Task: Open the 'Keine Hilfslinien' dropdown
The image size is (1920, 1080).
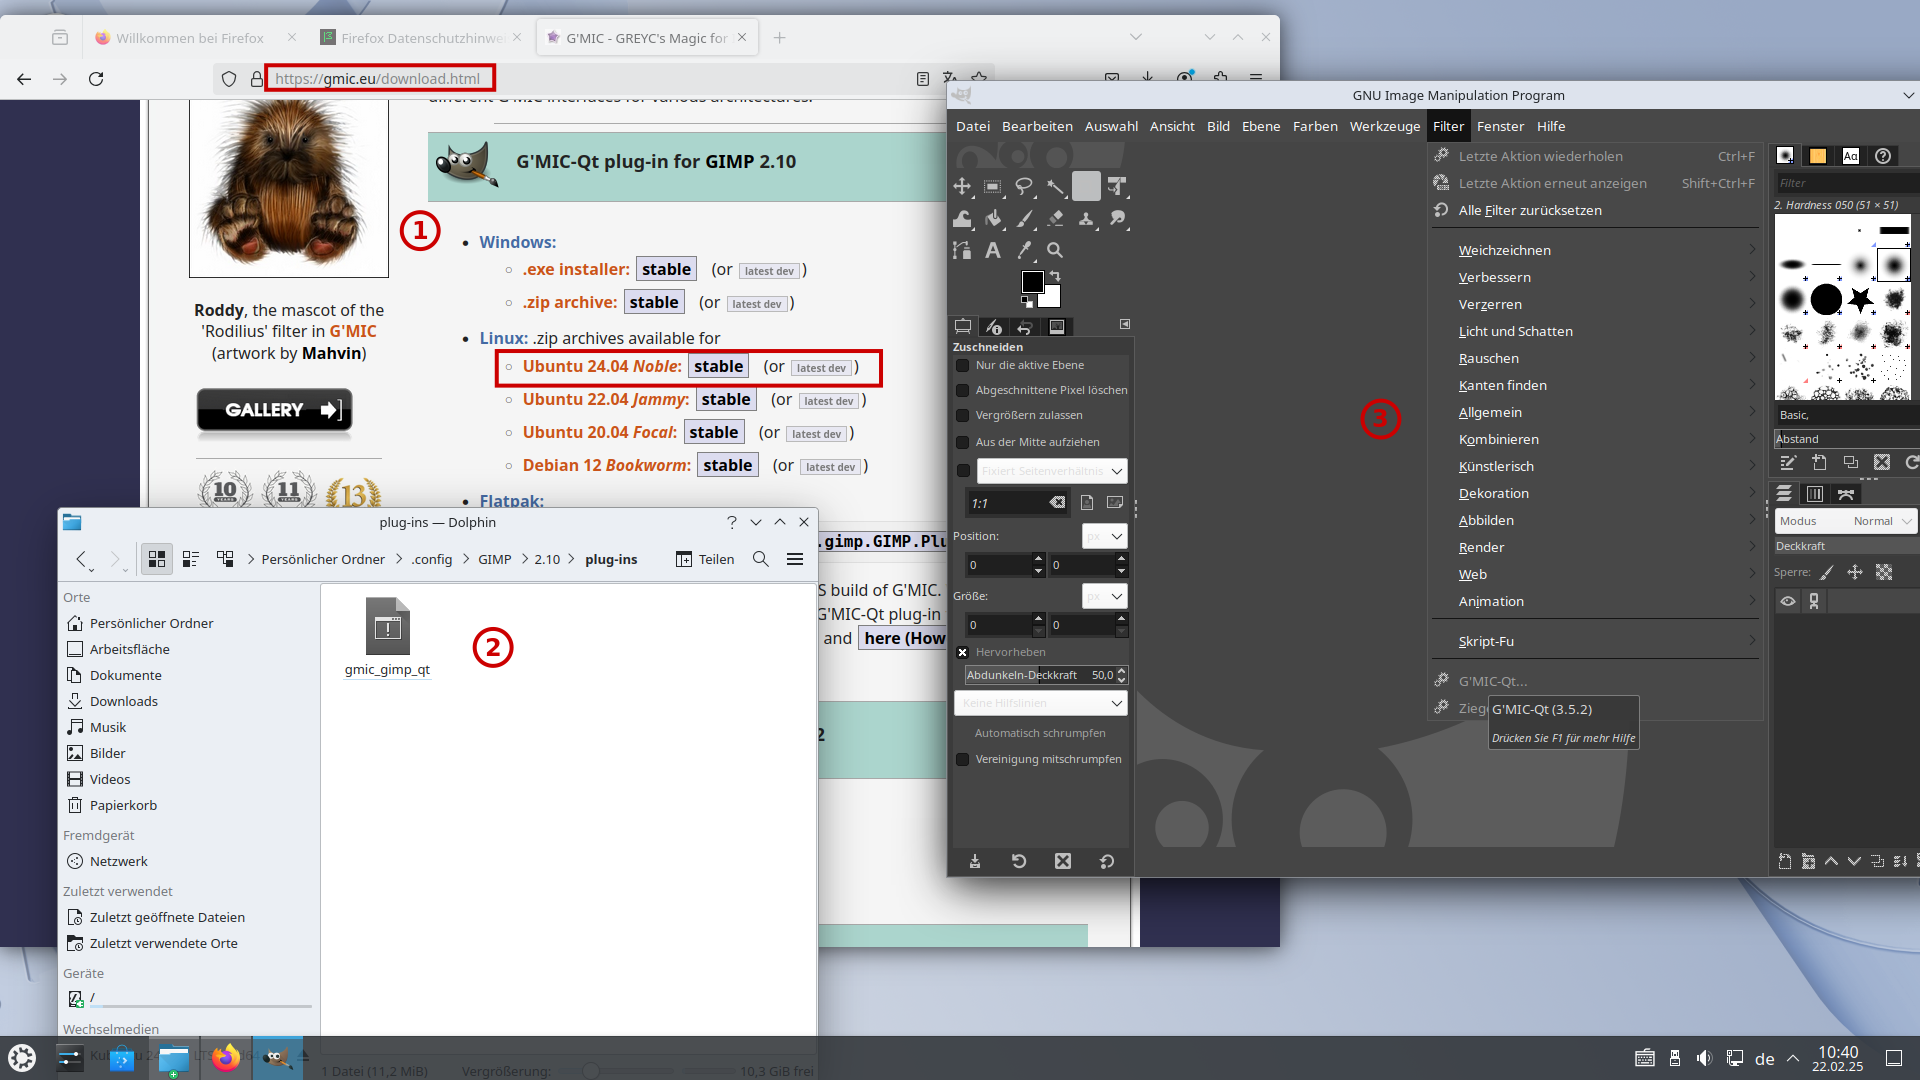Action: point(1041,703)
